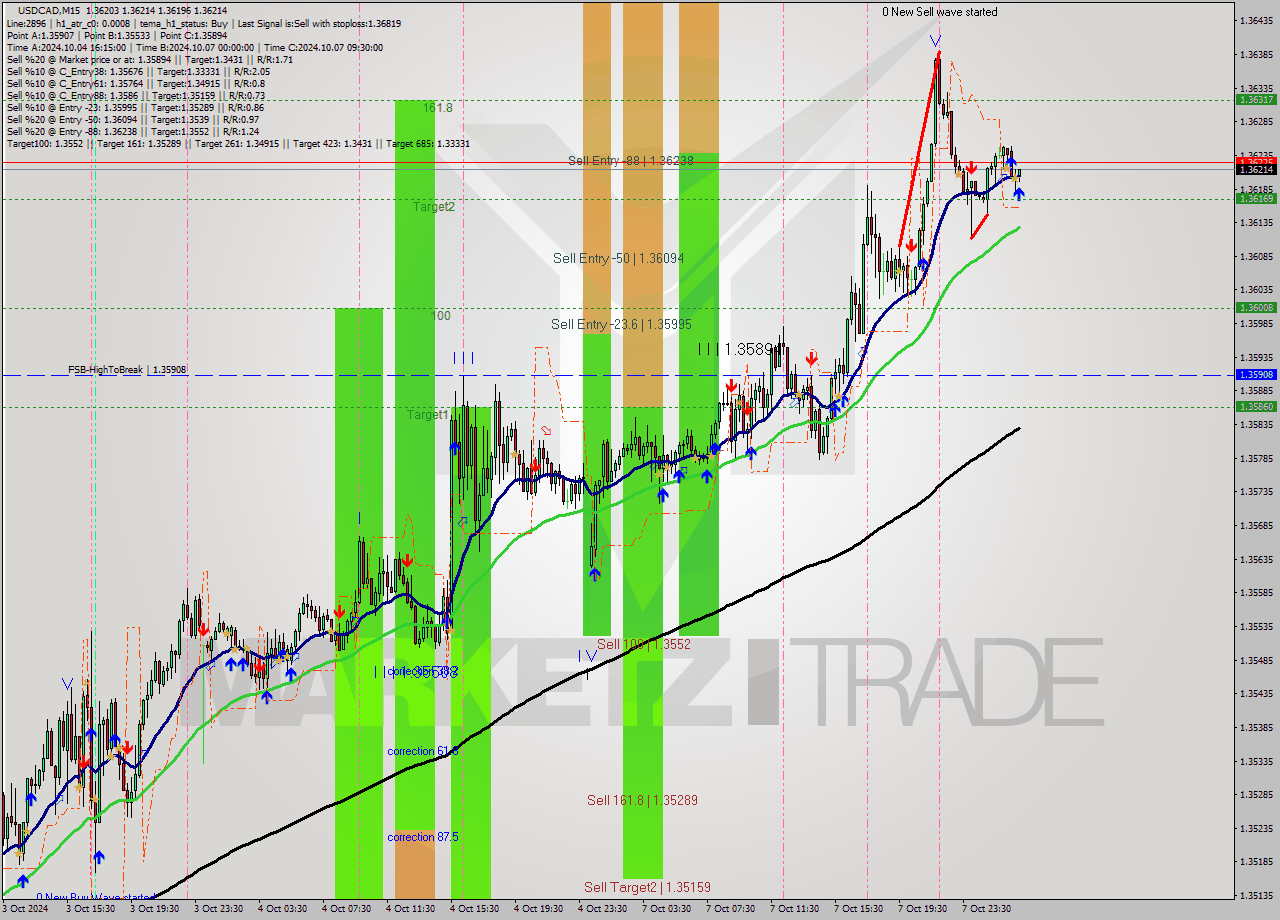The image size is (1280, 920).
Task: Click the green 1.36008 price tag on axis
Action: [x=1256, y=307]
